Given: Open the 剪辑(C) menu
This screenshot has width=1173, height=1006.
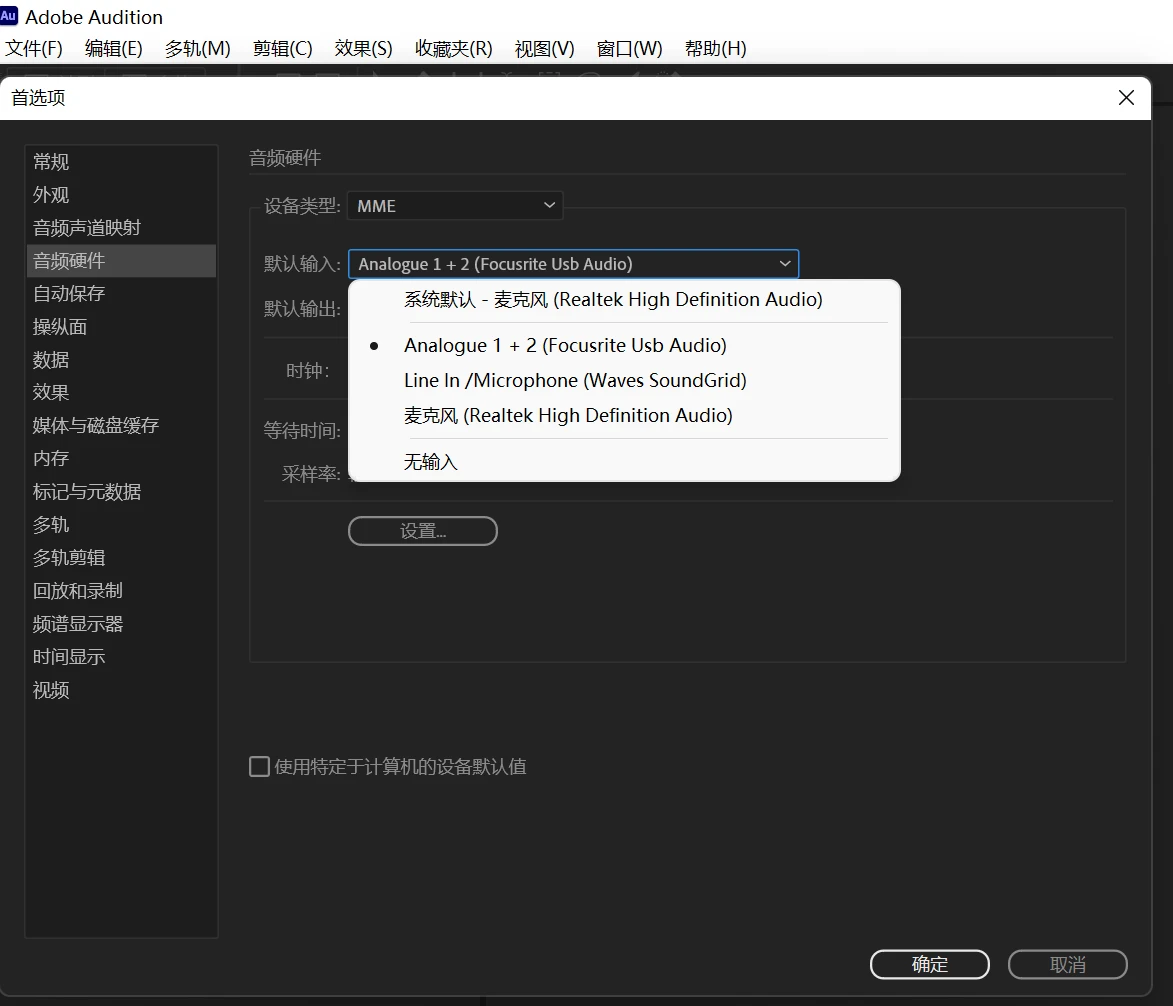Looking at the screenshot, I should [283, 49].
